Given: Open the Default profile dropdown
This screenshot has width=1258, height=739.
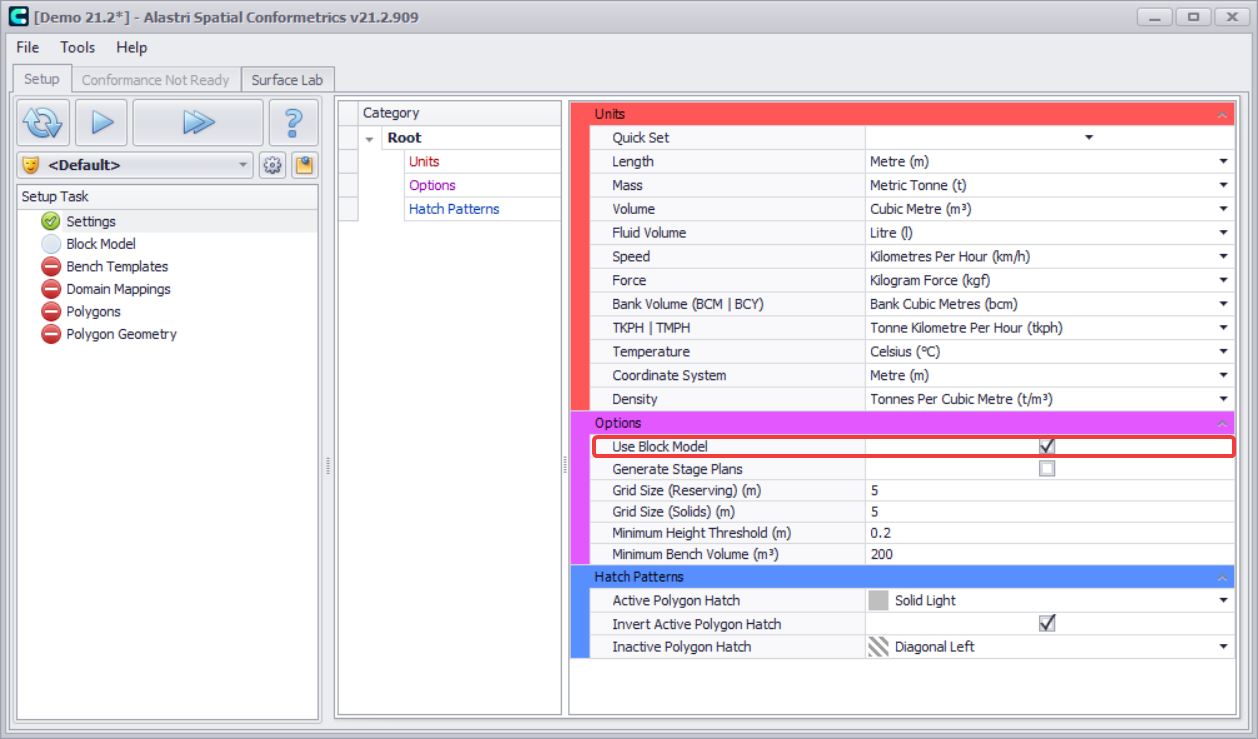Looking at the screenshot, I should coord(242,166).
